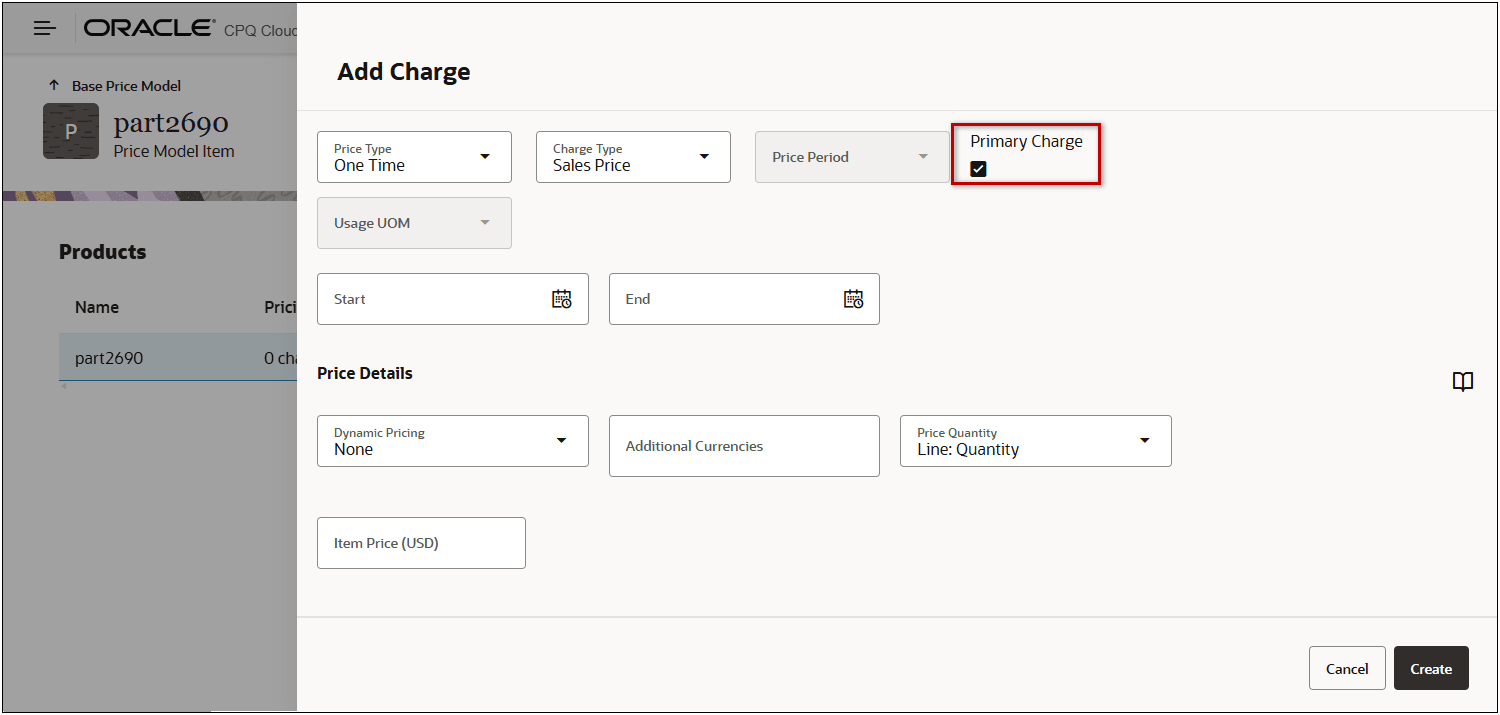Click the Oracle logo
Screen dimensions: 1500x715
pyautogui.click(x=149, y=29)
